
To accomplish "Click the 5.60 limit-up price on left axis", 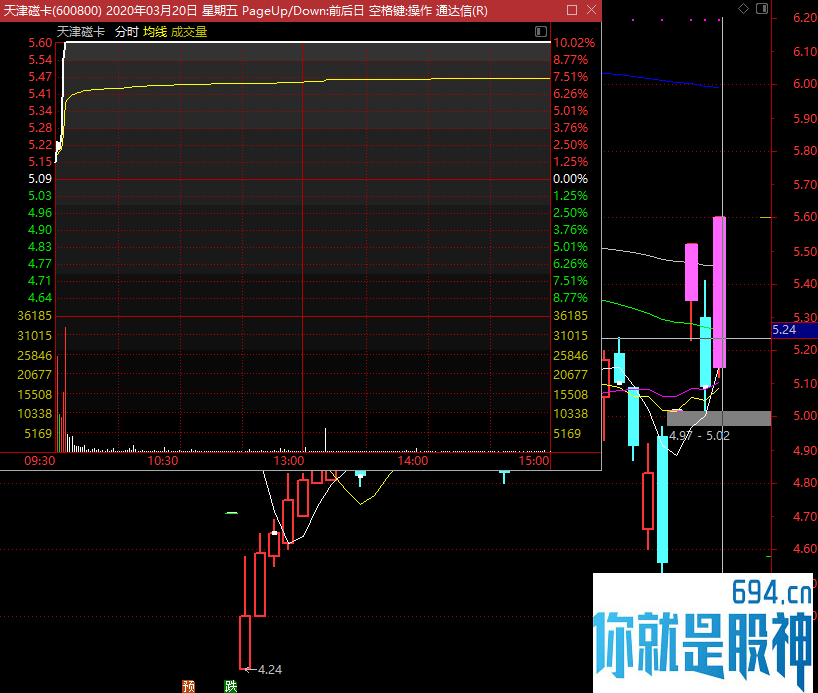I will [40, 43].
